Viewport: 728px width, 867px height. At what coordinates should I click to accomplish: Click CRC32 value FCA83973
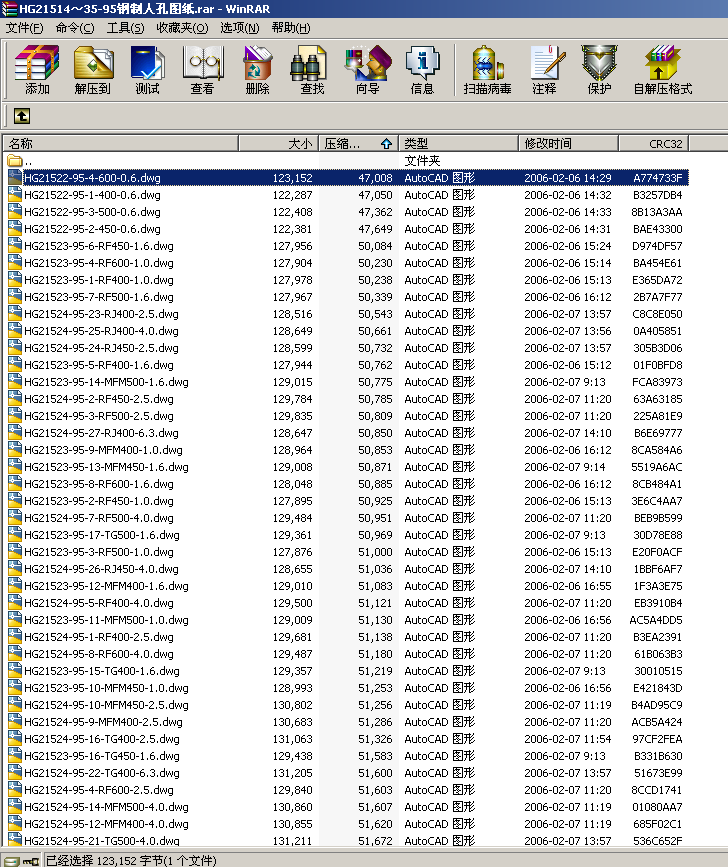657,382
